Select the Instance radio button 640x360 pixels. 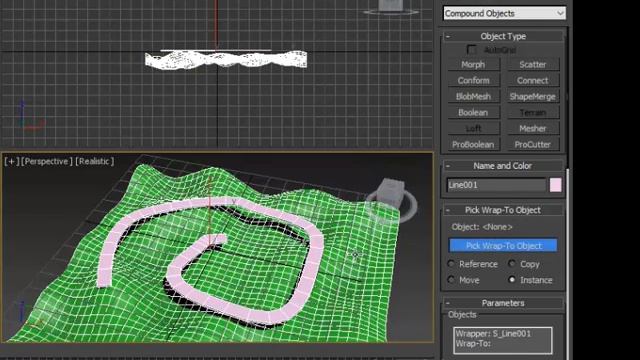click(x=512, y=280)
